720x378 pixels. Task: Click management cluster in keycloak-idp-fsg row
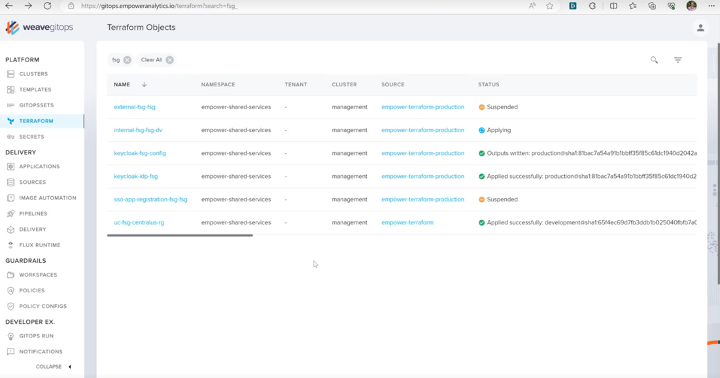click(349, 176)
